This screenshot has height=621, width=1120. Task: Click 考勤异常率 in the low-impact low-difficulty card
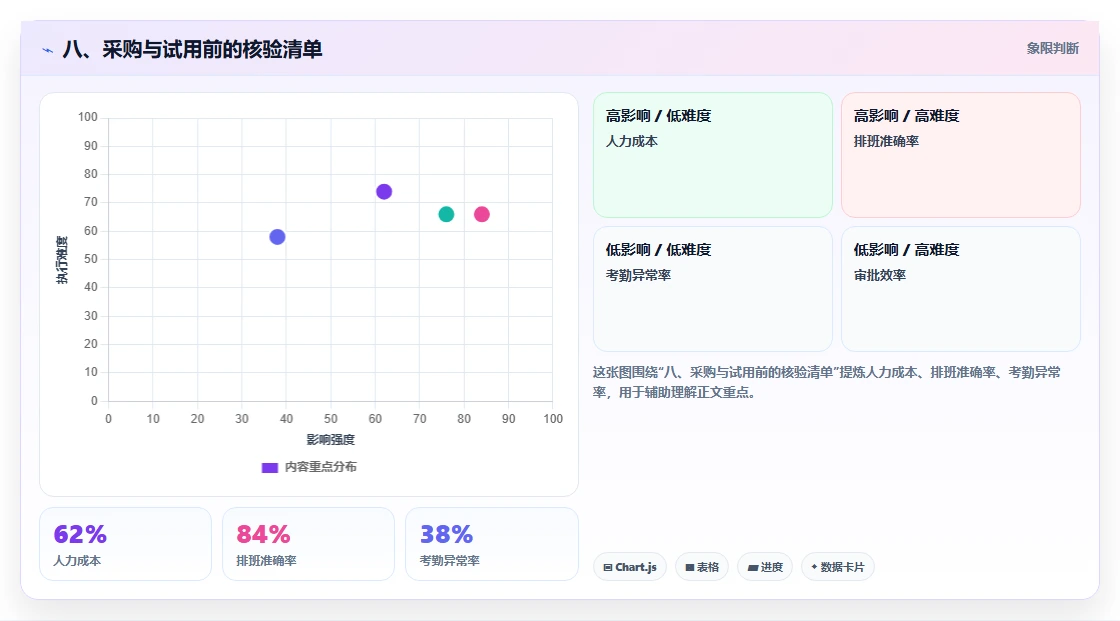click(x=638, y=275)
